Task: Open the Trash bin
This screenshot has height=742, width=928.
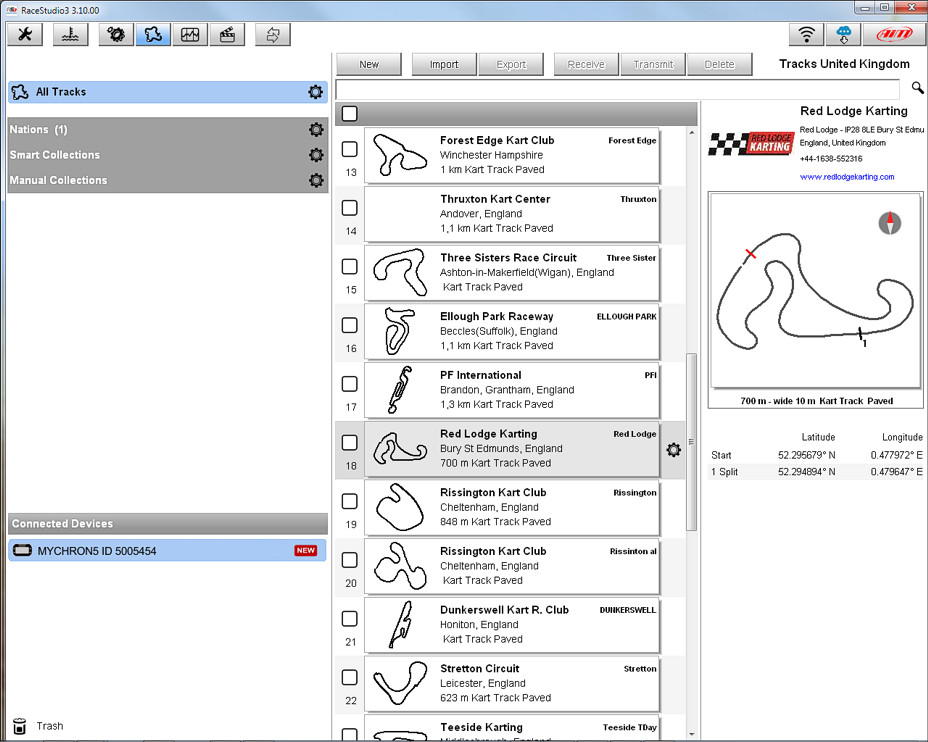Action: coord(20,726)
